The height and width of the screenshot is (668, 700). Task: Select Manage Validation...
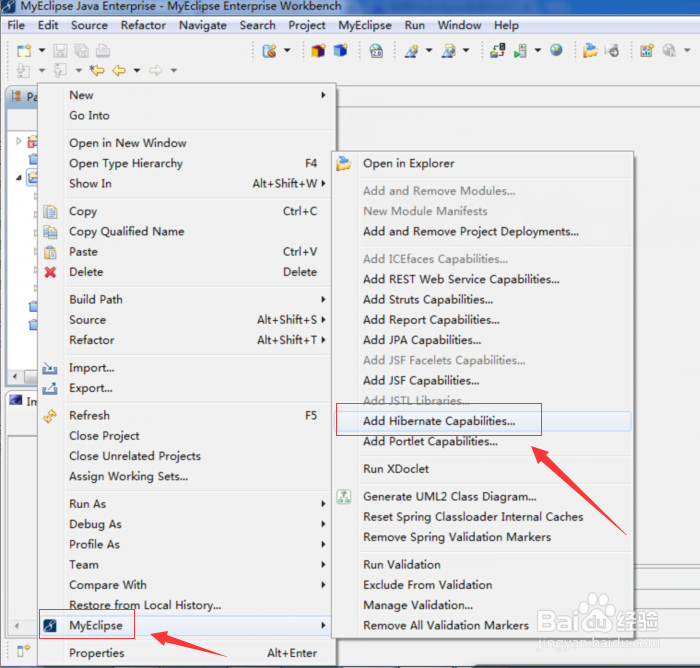(483, 605)
